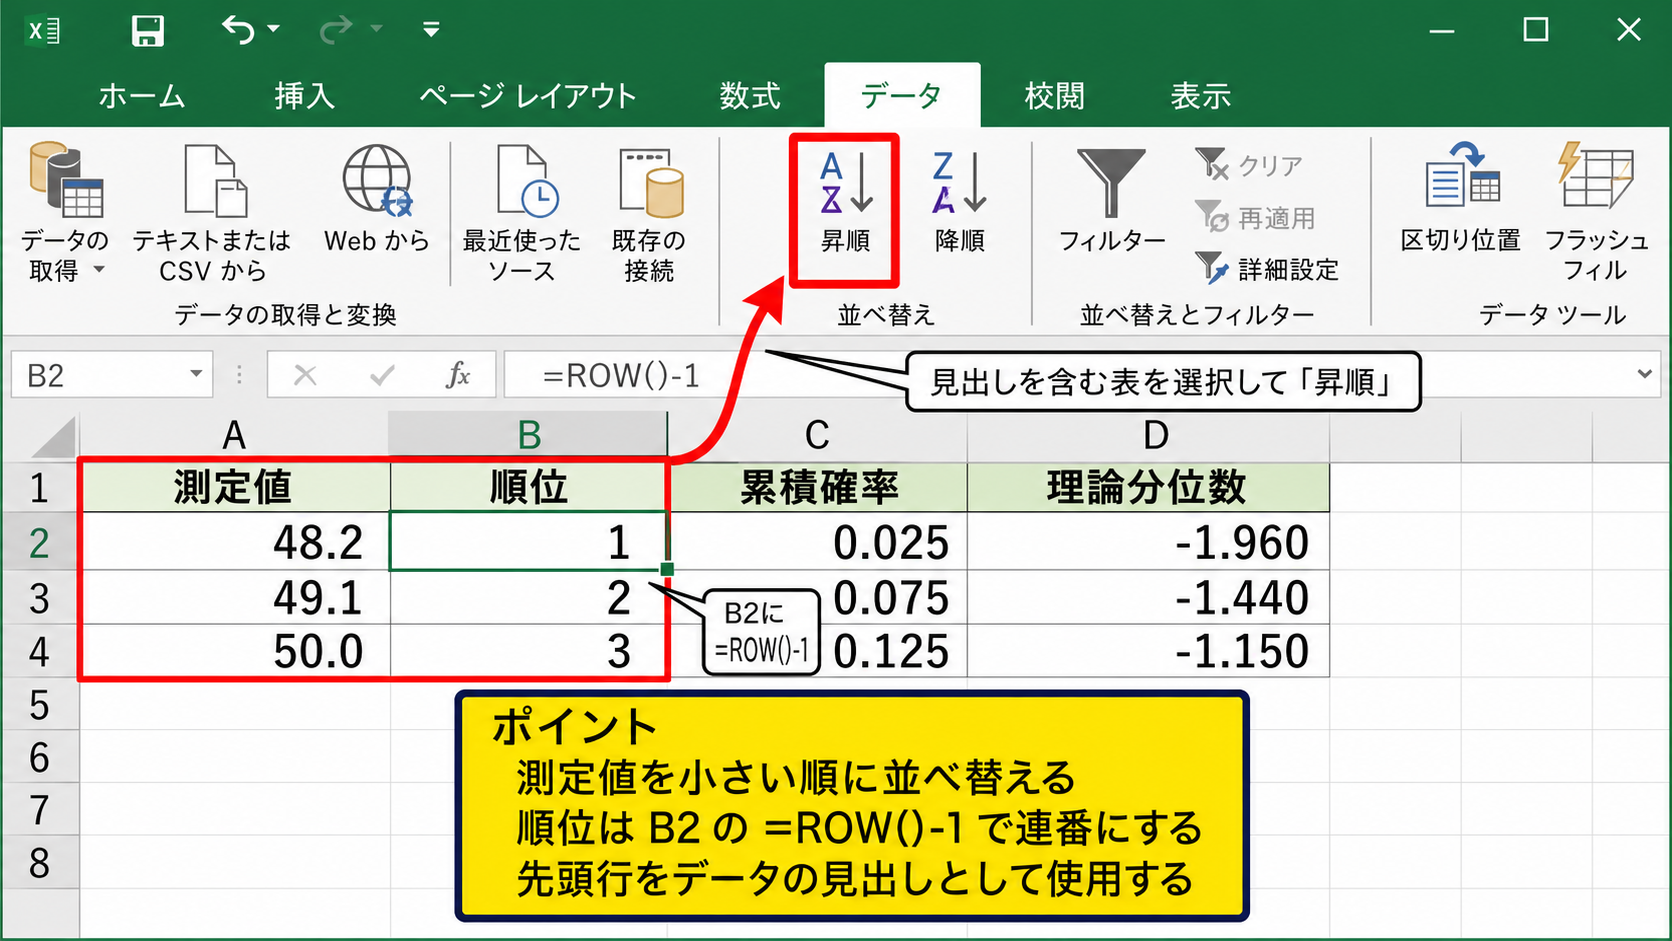Viewport: 1672px width, 941px height.
Task: Click the Excel app icon
Action: (x=43, y=30)
